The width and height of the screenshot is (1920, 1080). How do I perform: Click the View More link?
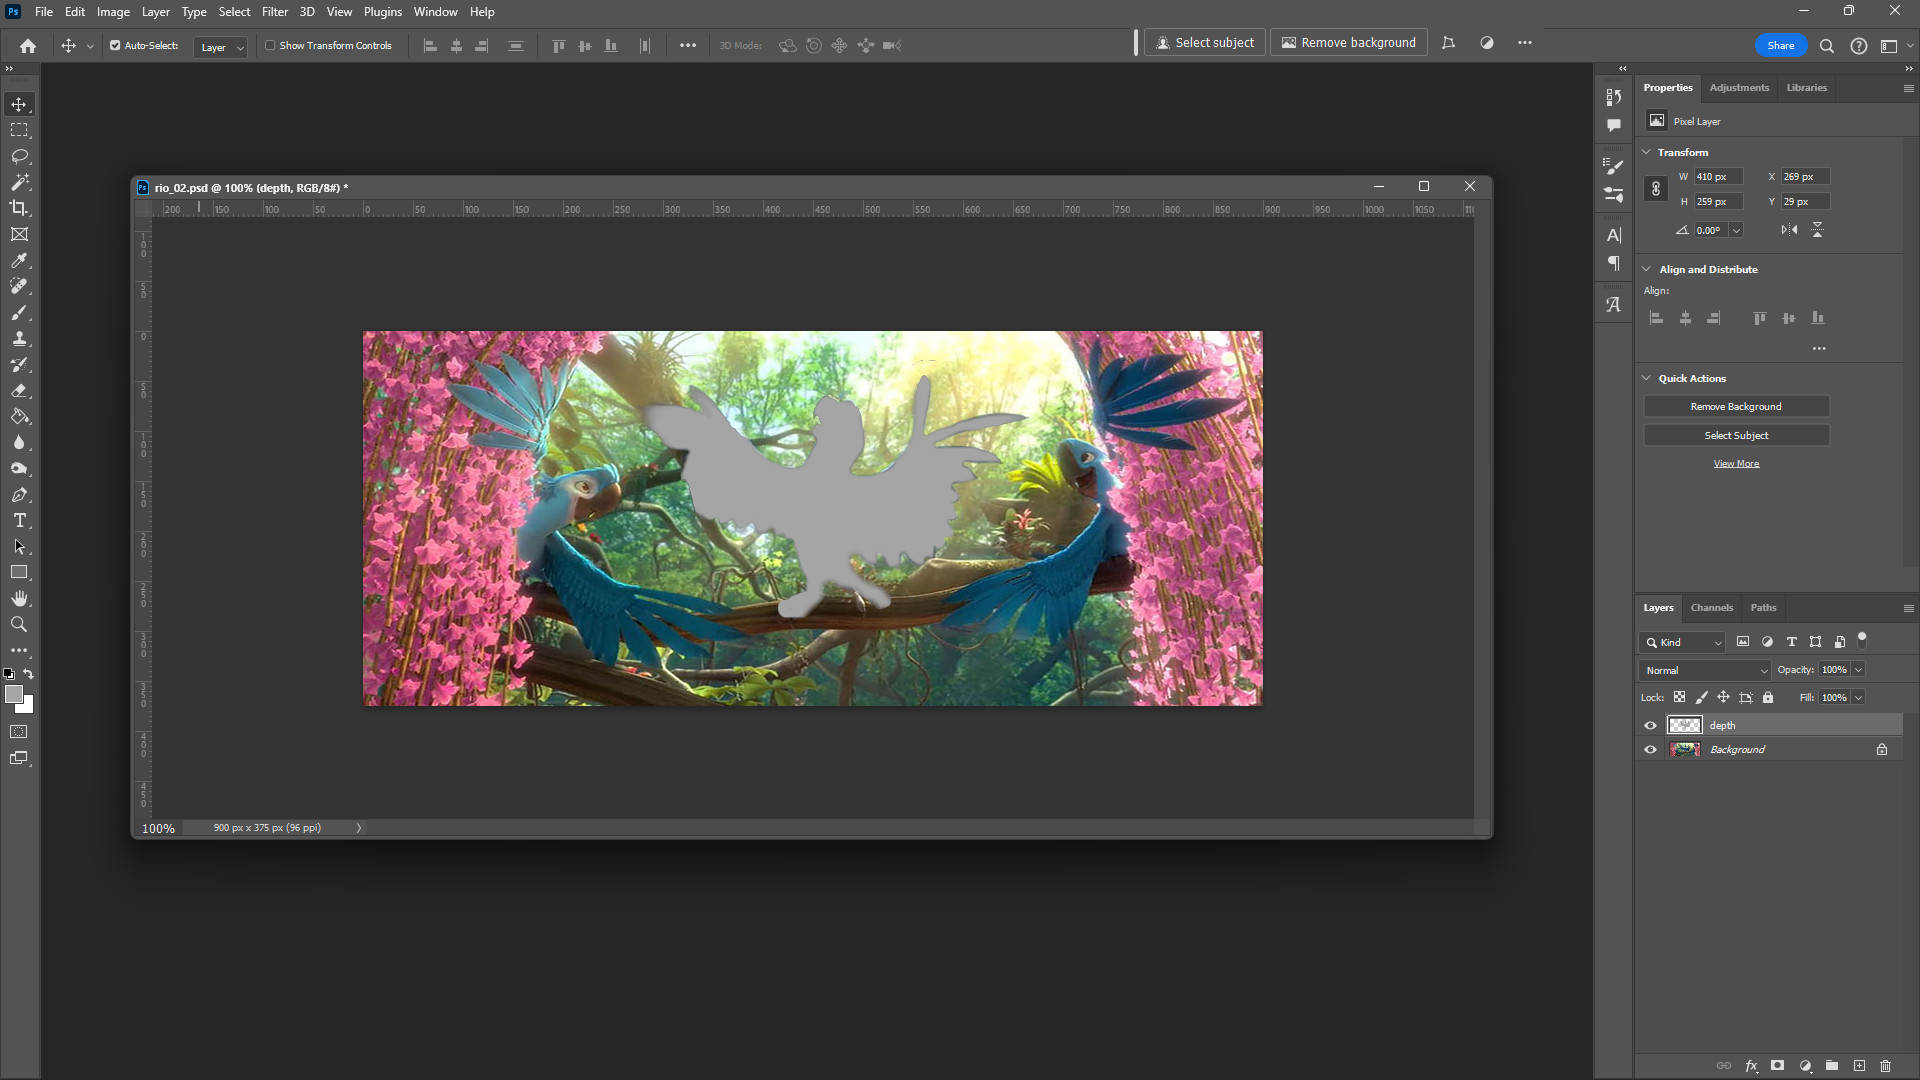[1736, 464]
